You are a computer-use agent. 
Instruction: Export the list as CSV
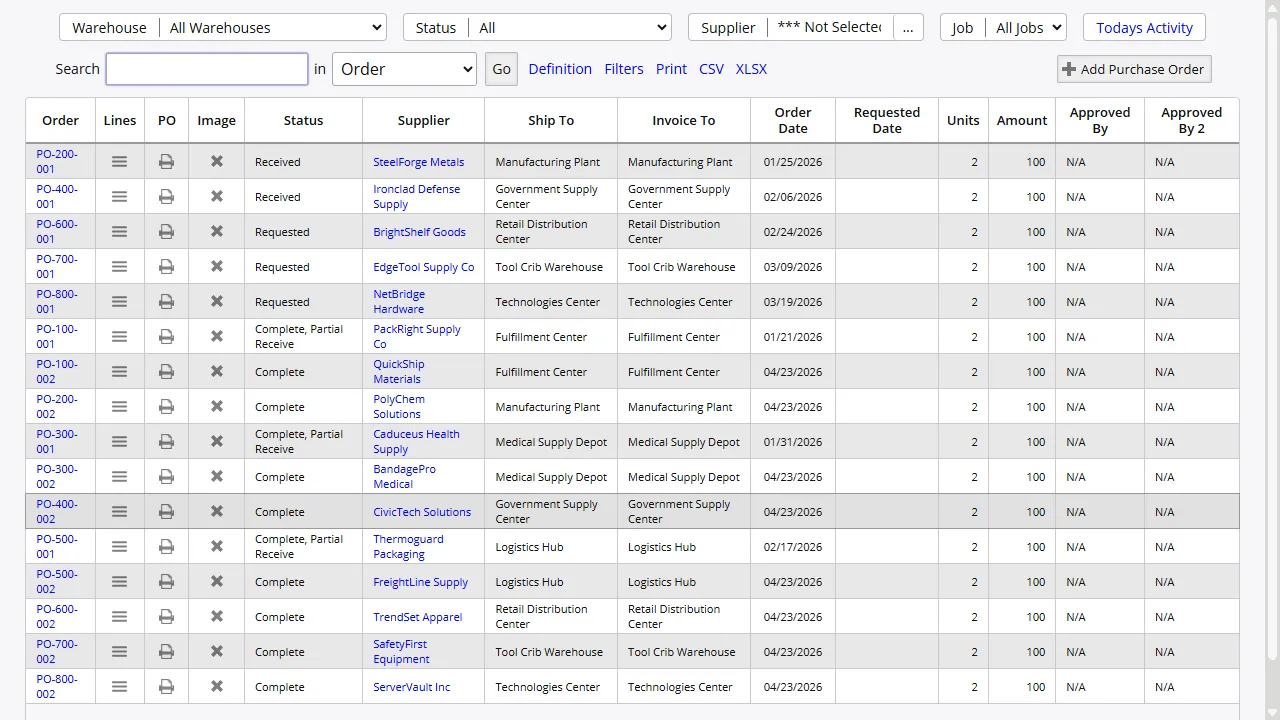click(711, 69)
